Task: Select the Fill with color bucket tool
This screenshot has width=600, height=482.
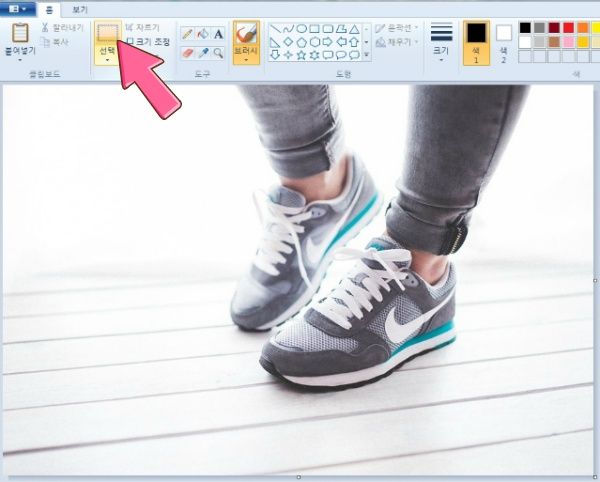Action: pos(203,34)
